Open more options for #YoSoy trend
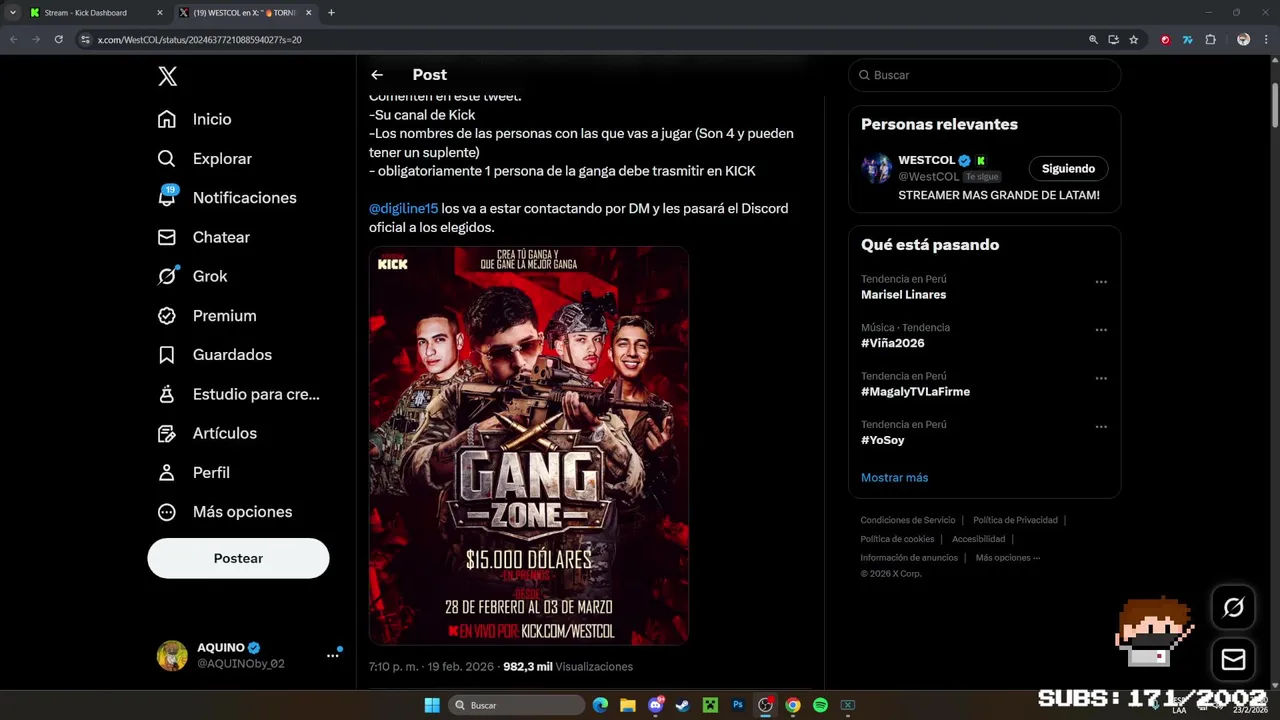This screenshot has height=720, width=1280. point(1101,427)
